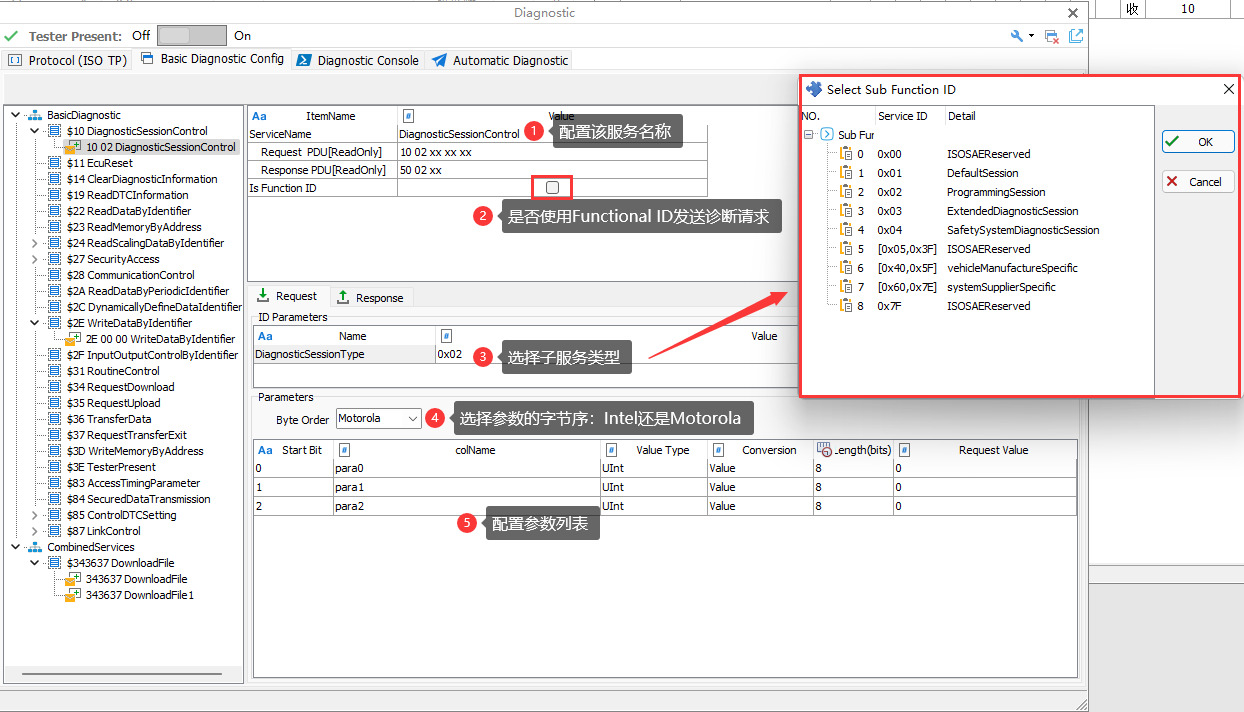Click the Aa icon in ItemName column header
This screenshot has width=1244, height=712.
click(x=257, y=116)
